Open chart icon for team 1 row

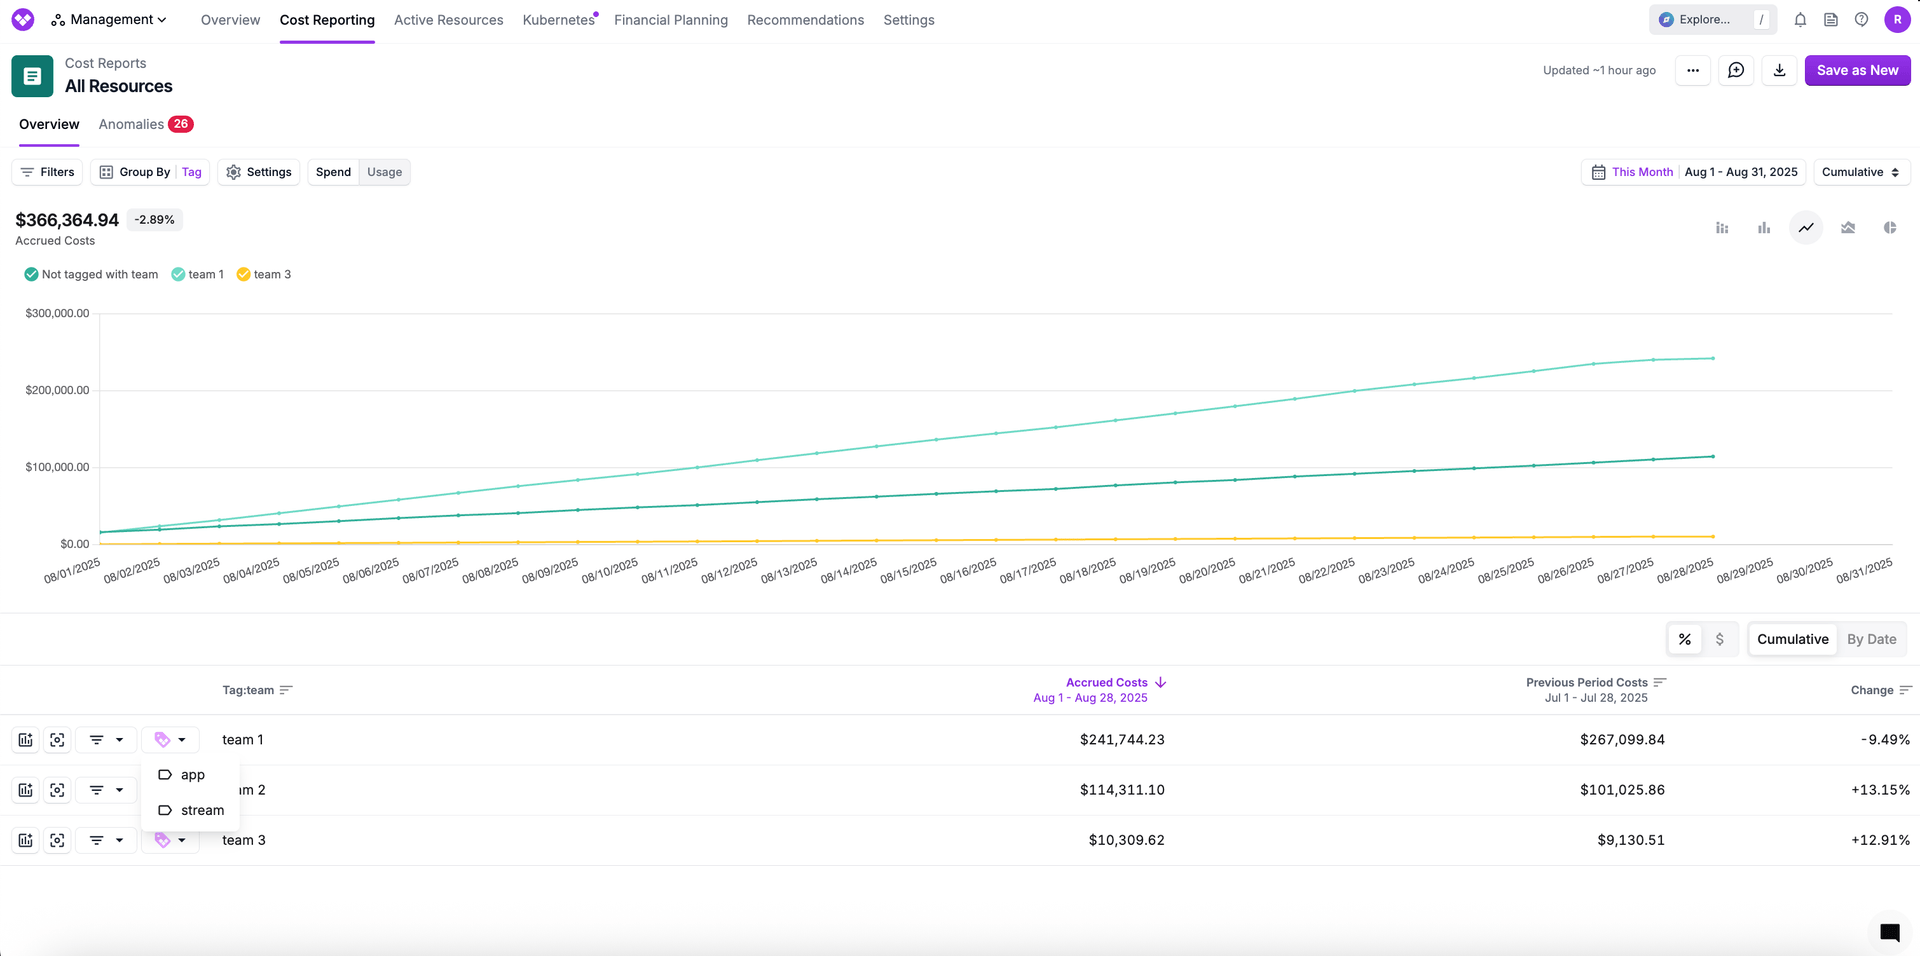26,740
